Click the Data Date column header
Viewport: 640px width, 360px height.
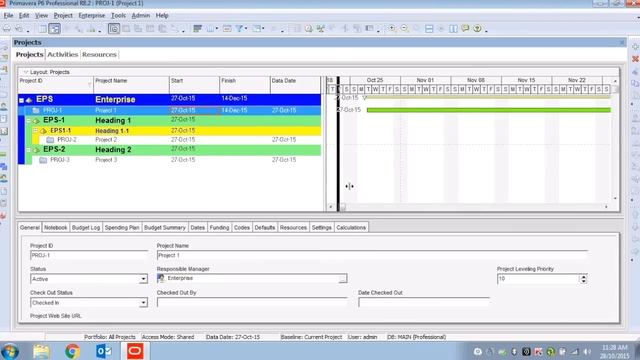(x=295, y=84)
